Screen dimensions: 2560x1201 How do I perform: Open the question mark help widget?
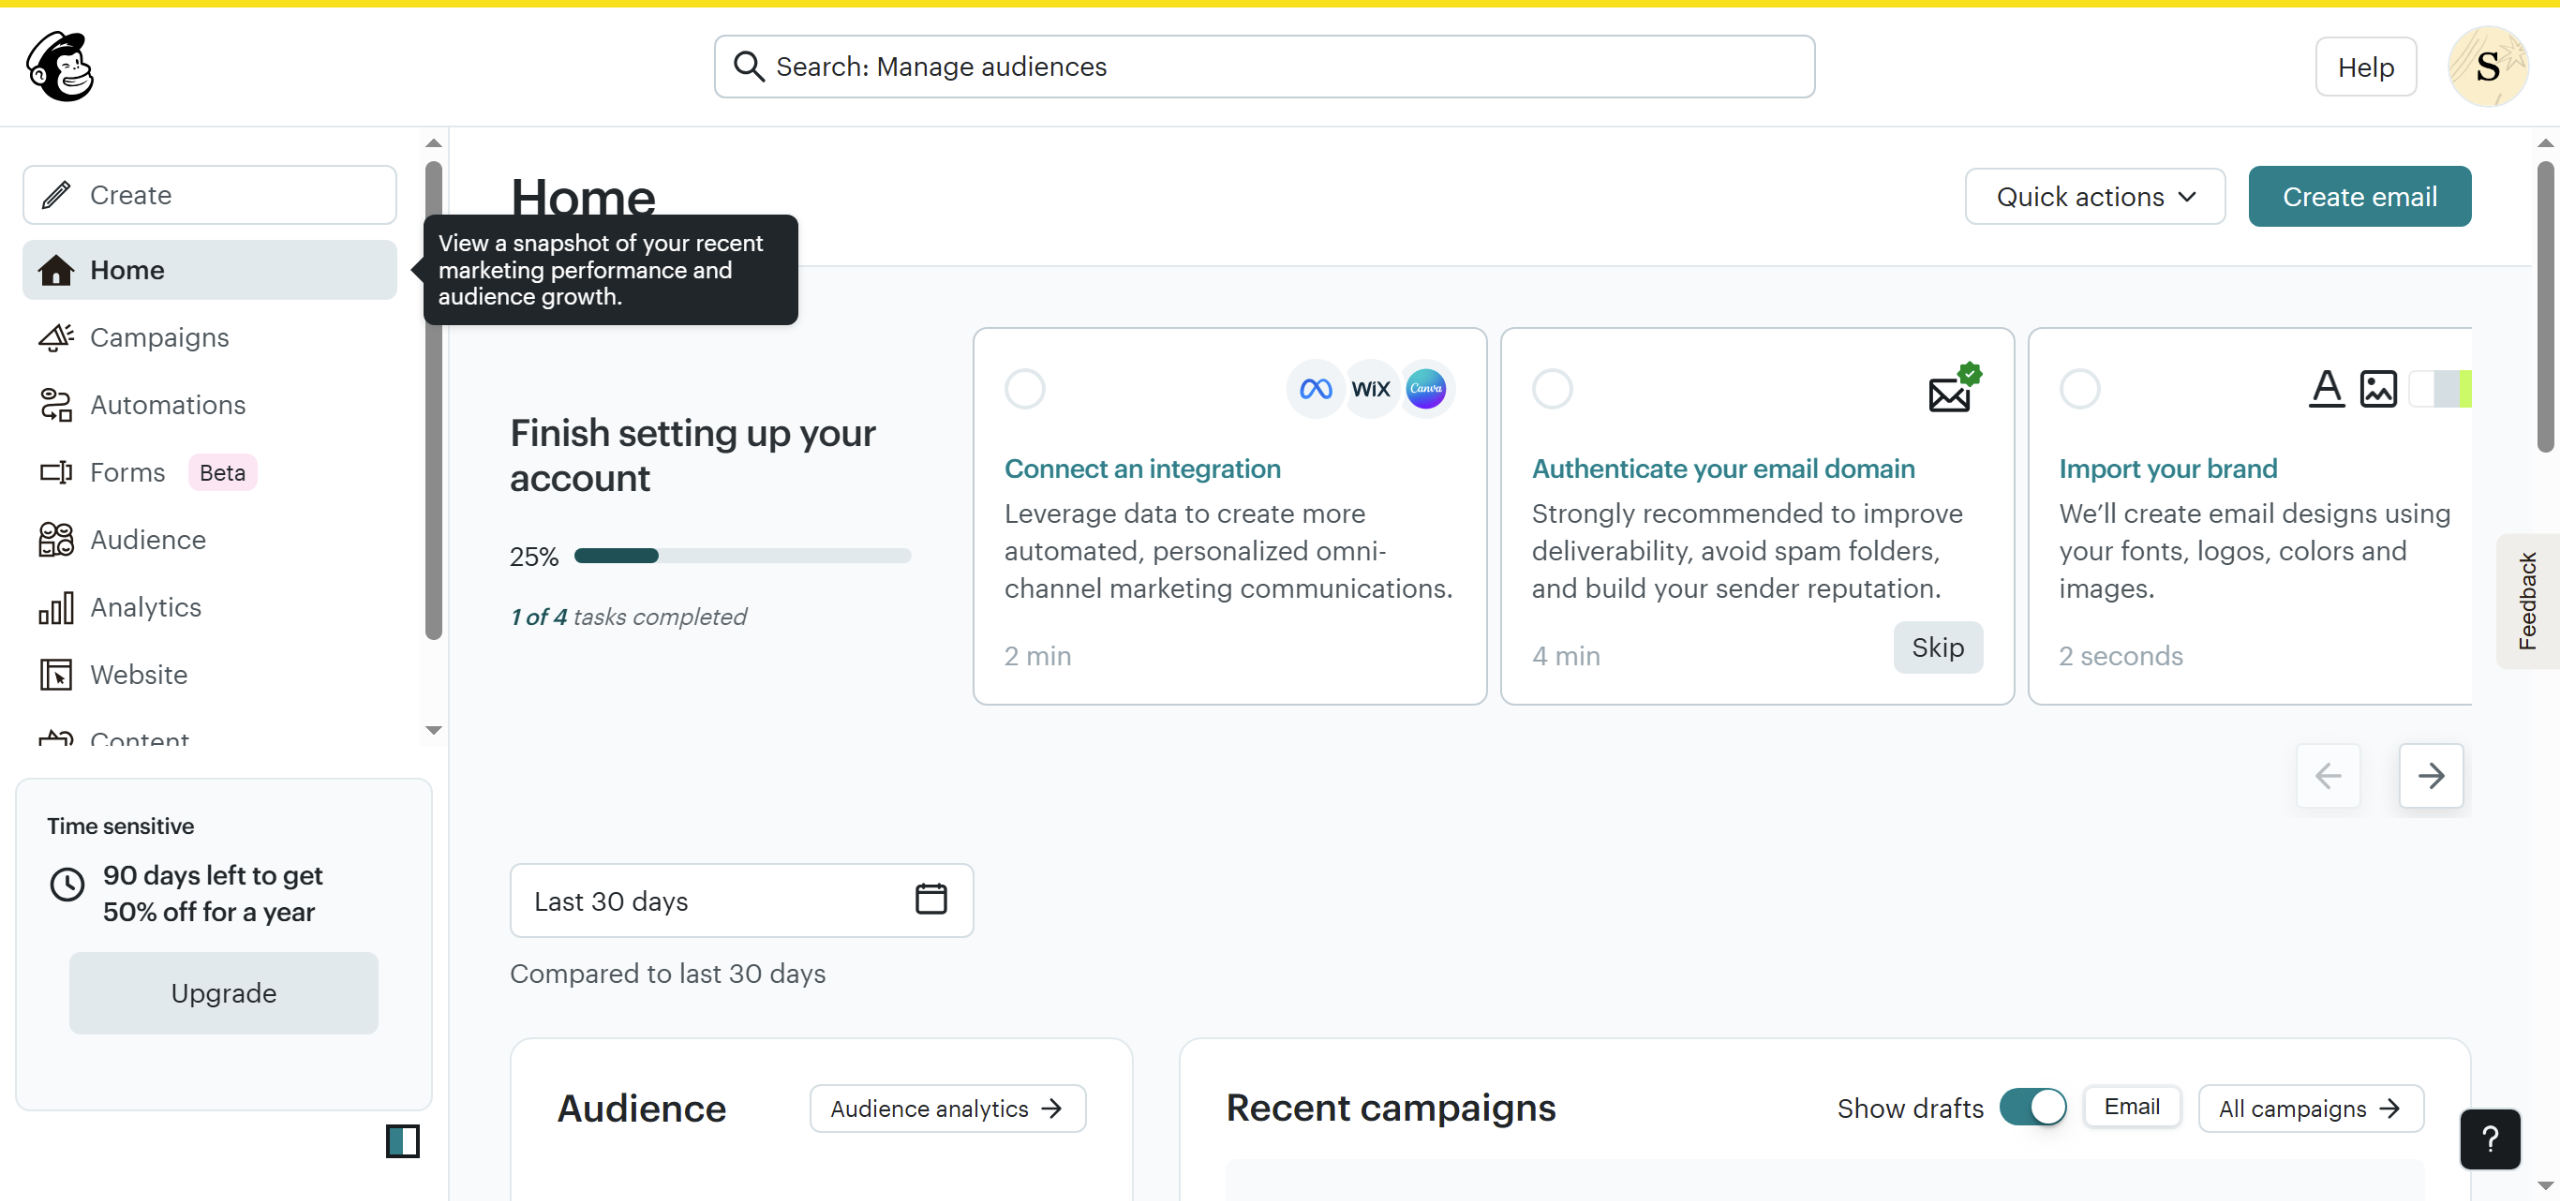(2489, 1139)
